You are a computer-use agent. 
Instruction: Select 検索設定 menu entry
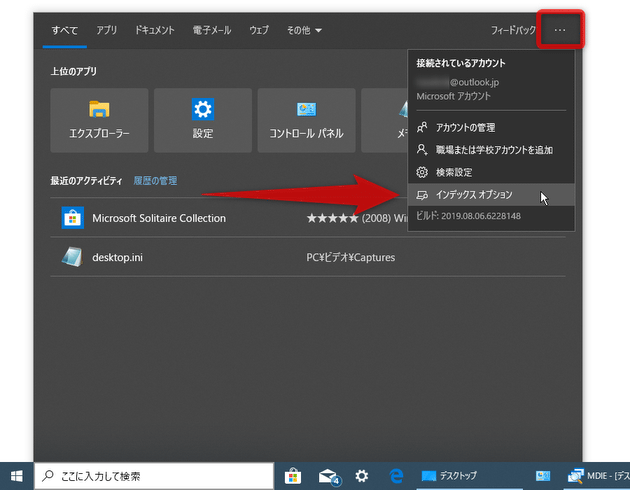pyautogui.click(x=491, y=172)
